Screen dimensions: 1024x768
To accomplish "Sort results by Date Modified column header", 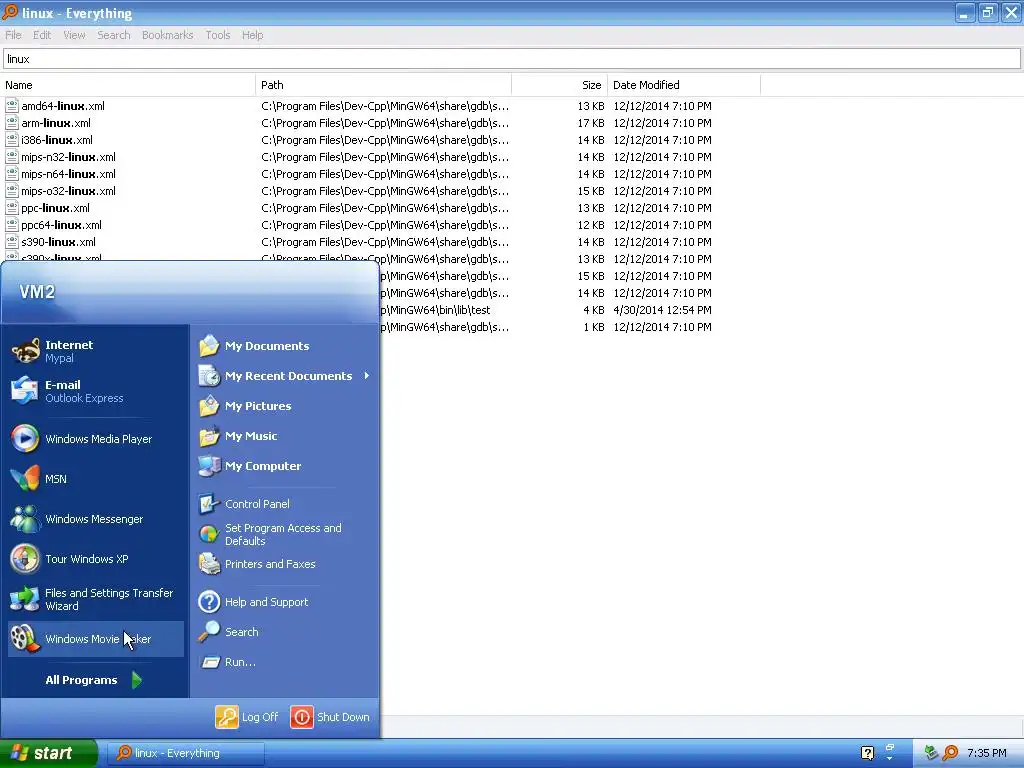I will point(684,85).
